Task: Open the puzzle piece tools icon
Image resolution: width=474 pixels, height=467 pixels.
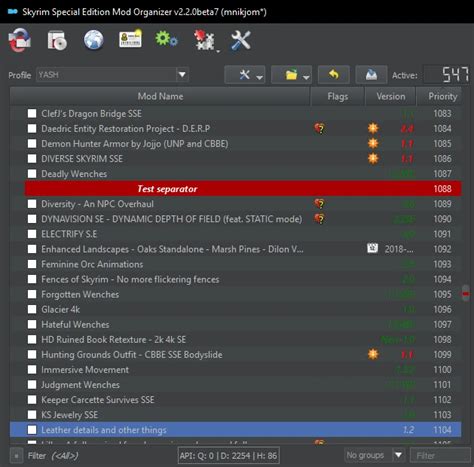Action: point(203,40)
